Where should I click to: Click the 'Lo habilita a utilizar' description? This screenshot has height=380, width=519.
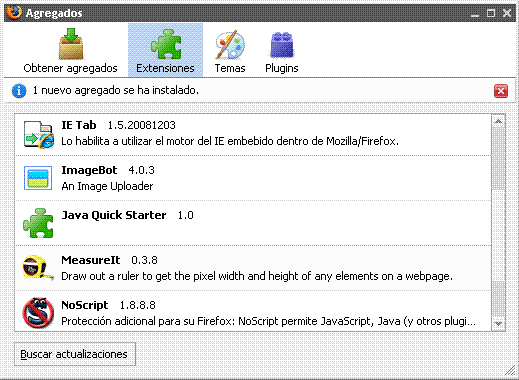coord(230,141)
